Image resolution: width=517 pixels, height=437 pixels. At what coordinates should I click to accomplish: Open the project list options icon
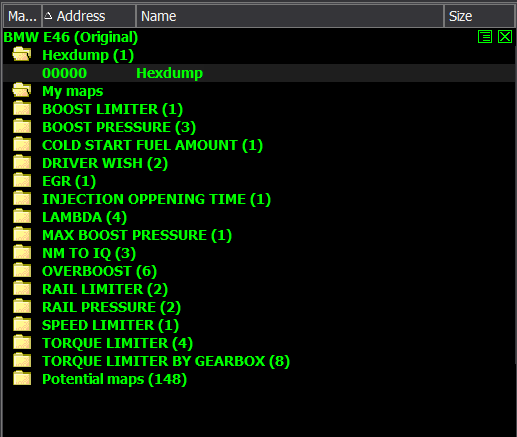[485, 37]
